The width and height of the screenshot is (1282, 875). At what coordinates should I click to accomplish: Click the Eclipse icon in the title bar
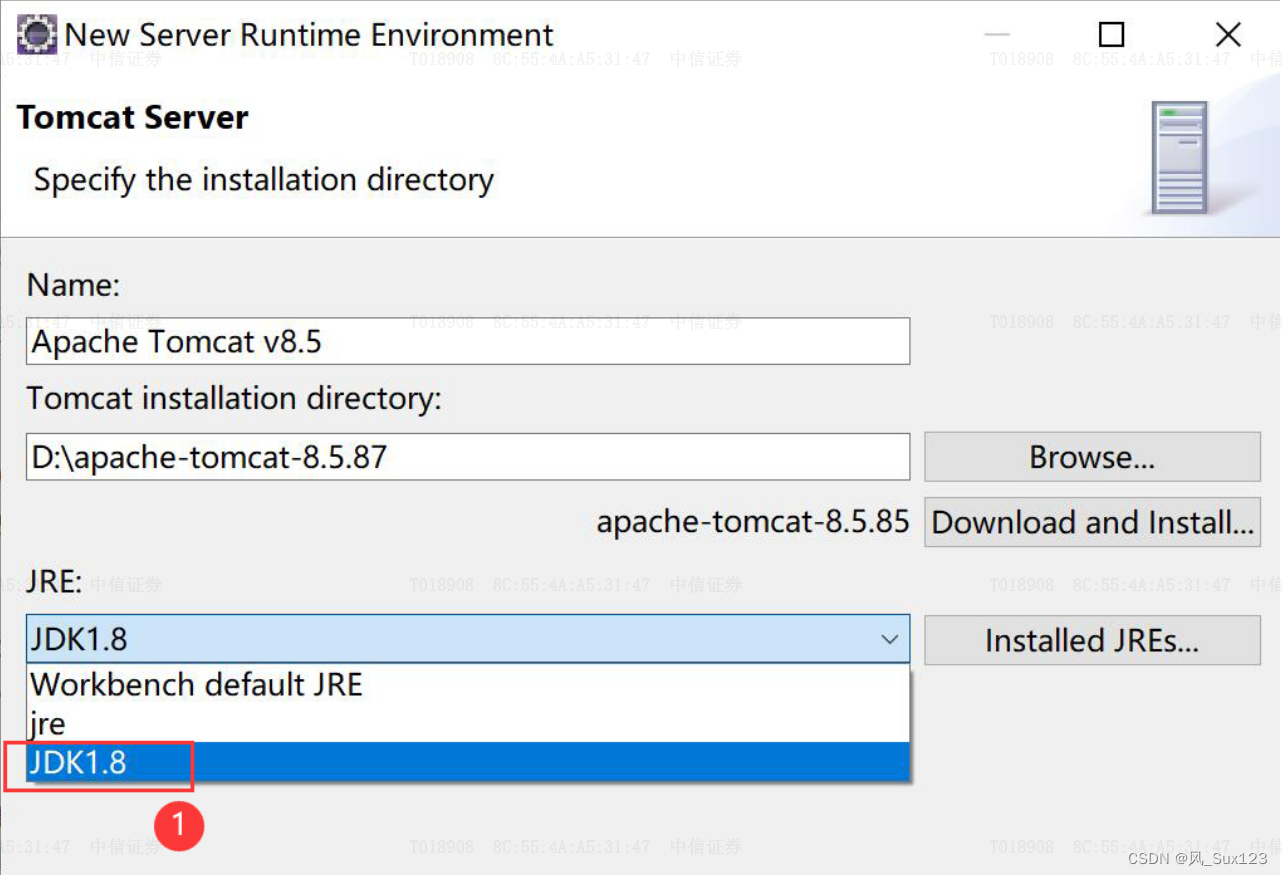pos(36,35)
